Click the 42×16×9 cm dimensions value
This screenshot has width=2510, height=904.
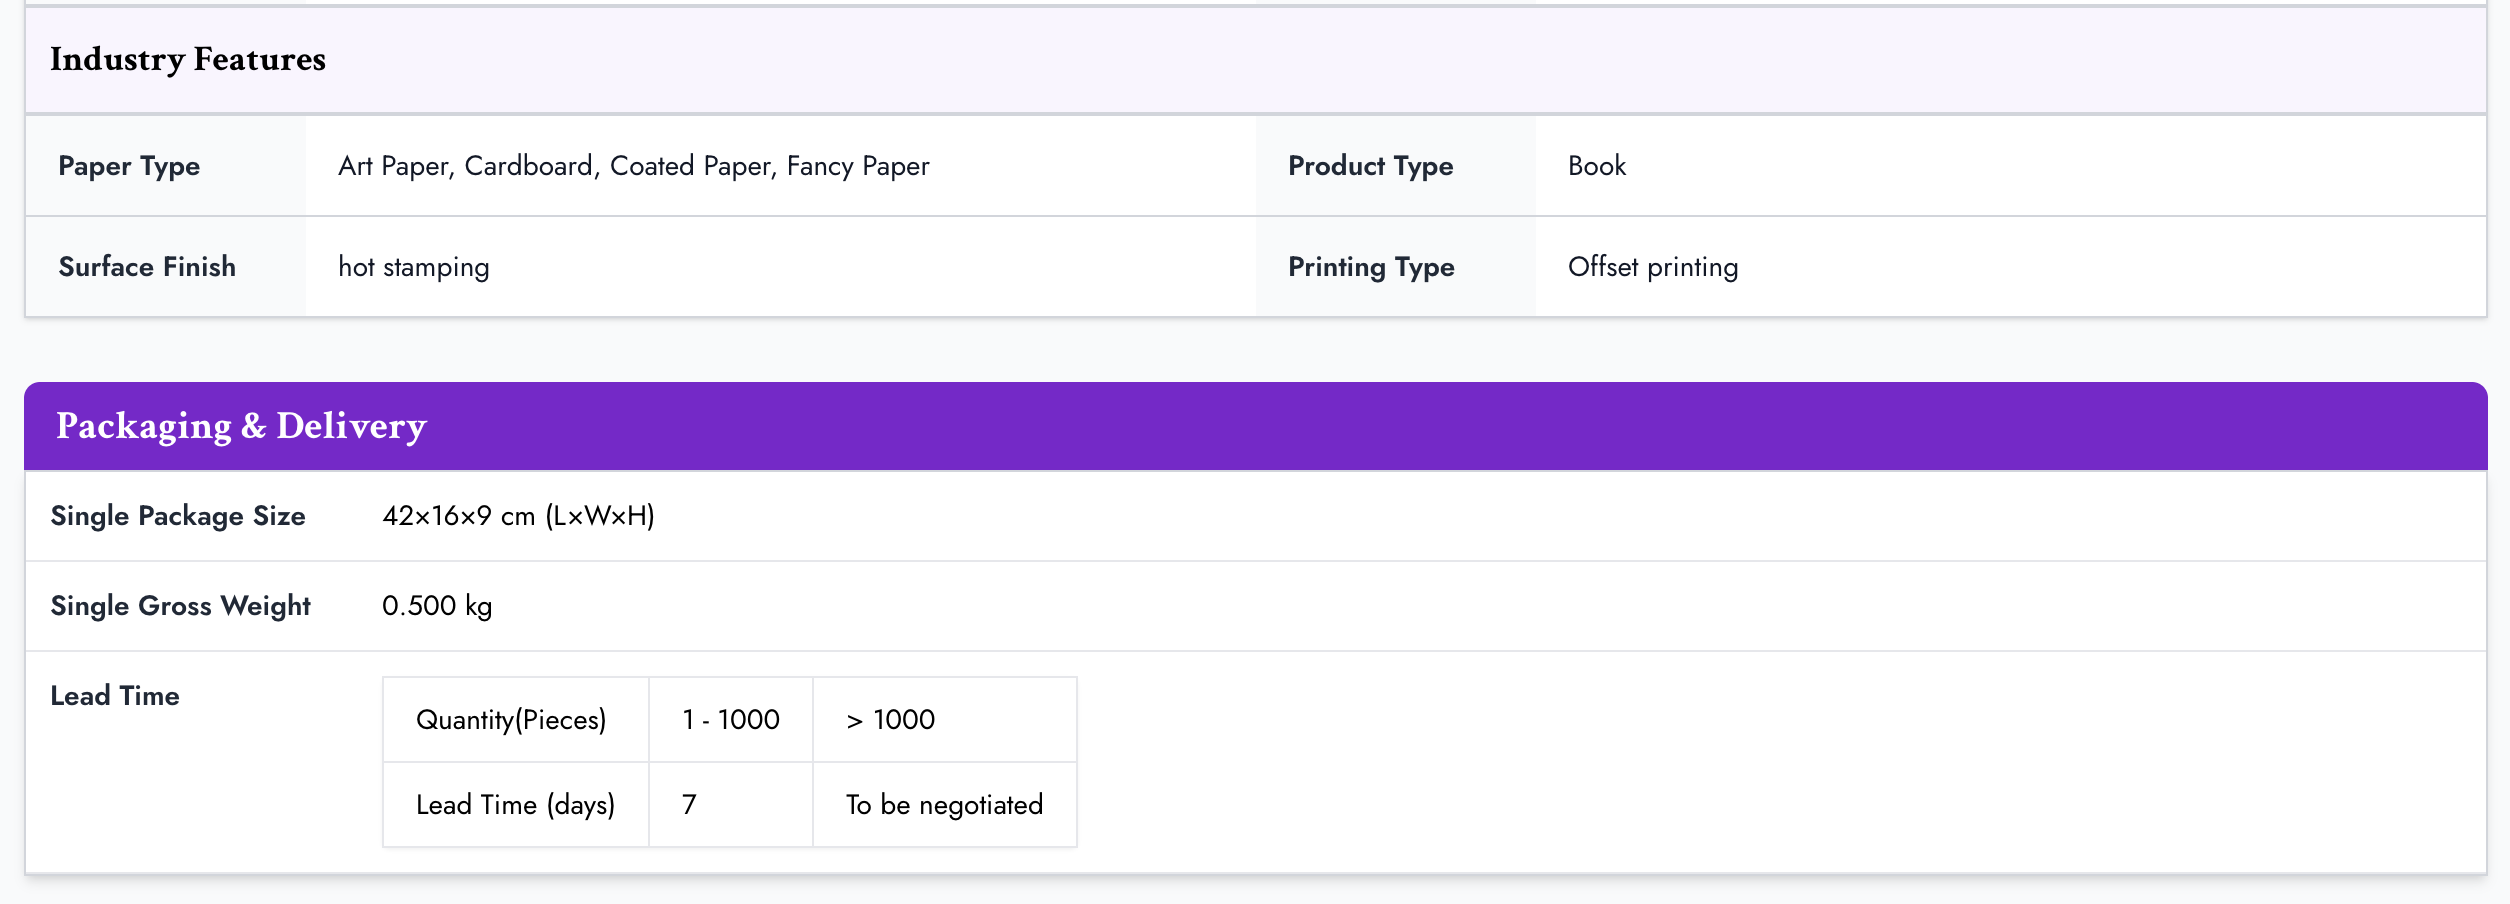(518, 516)
